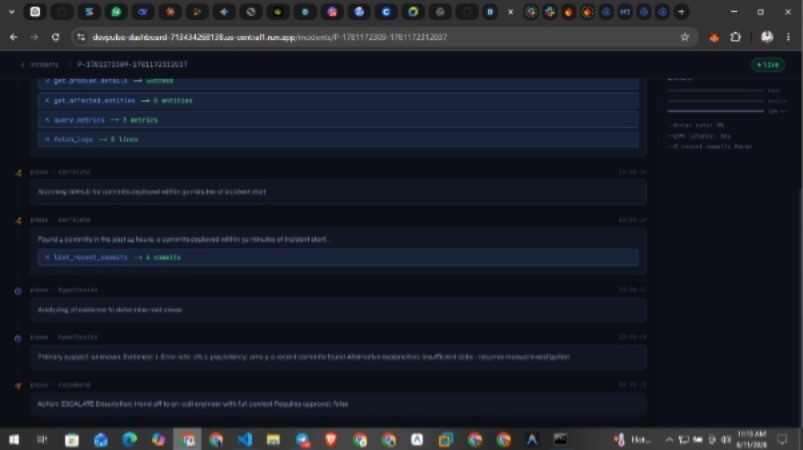Click the address bar URL
This screenshot has height=450, width=803.
pos(269,37)
